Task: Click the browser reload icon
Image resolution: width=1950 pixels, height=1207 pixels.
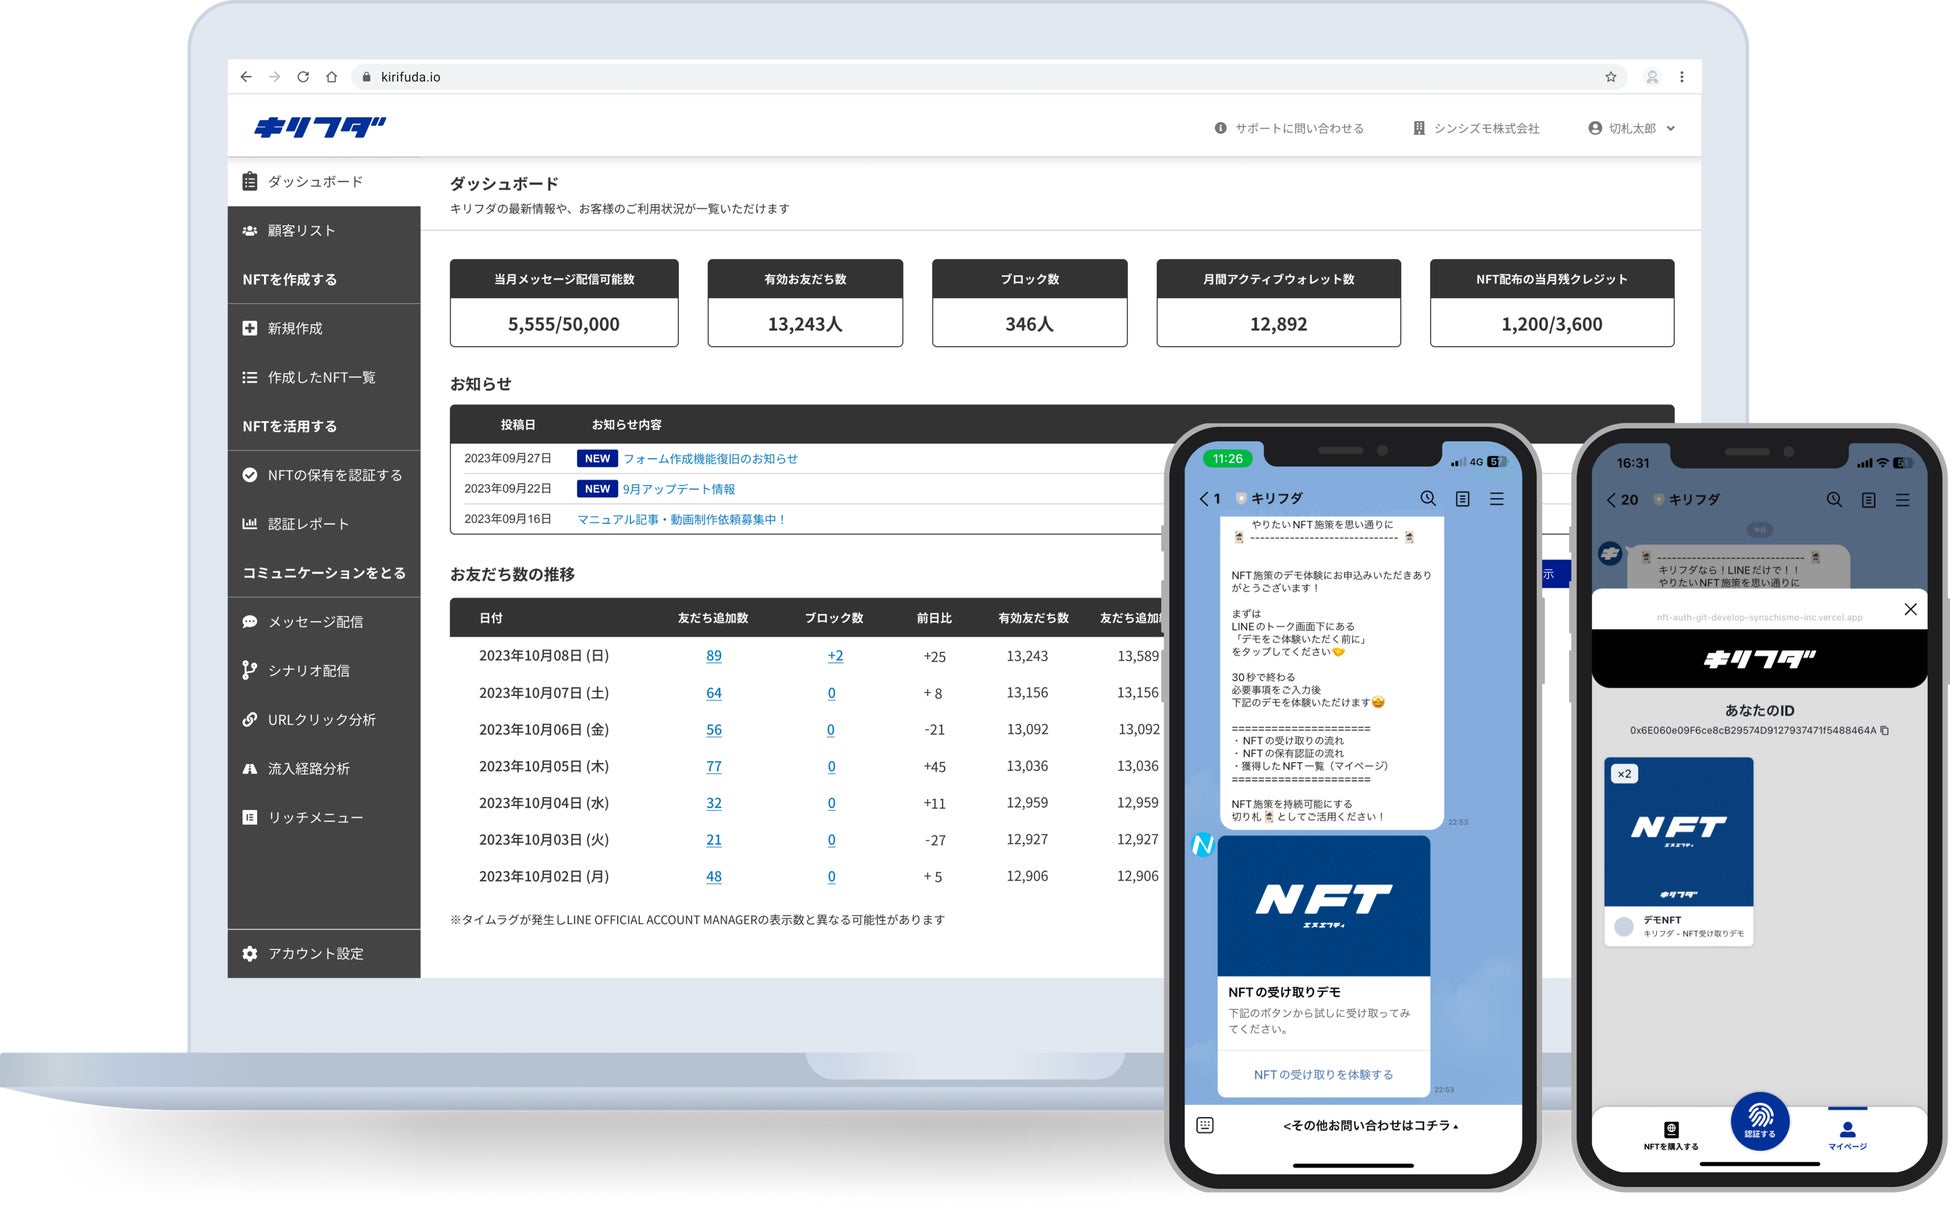Action: [303, 77]
